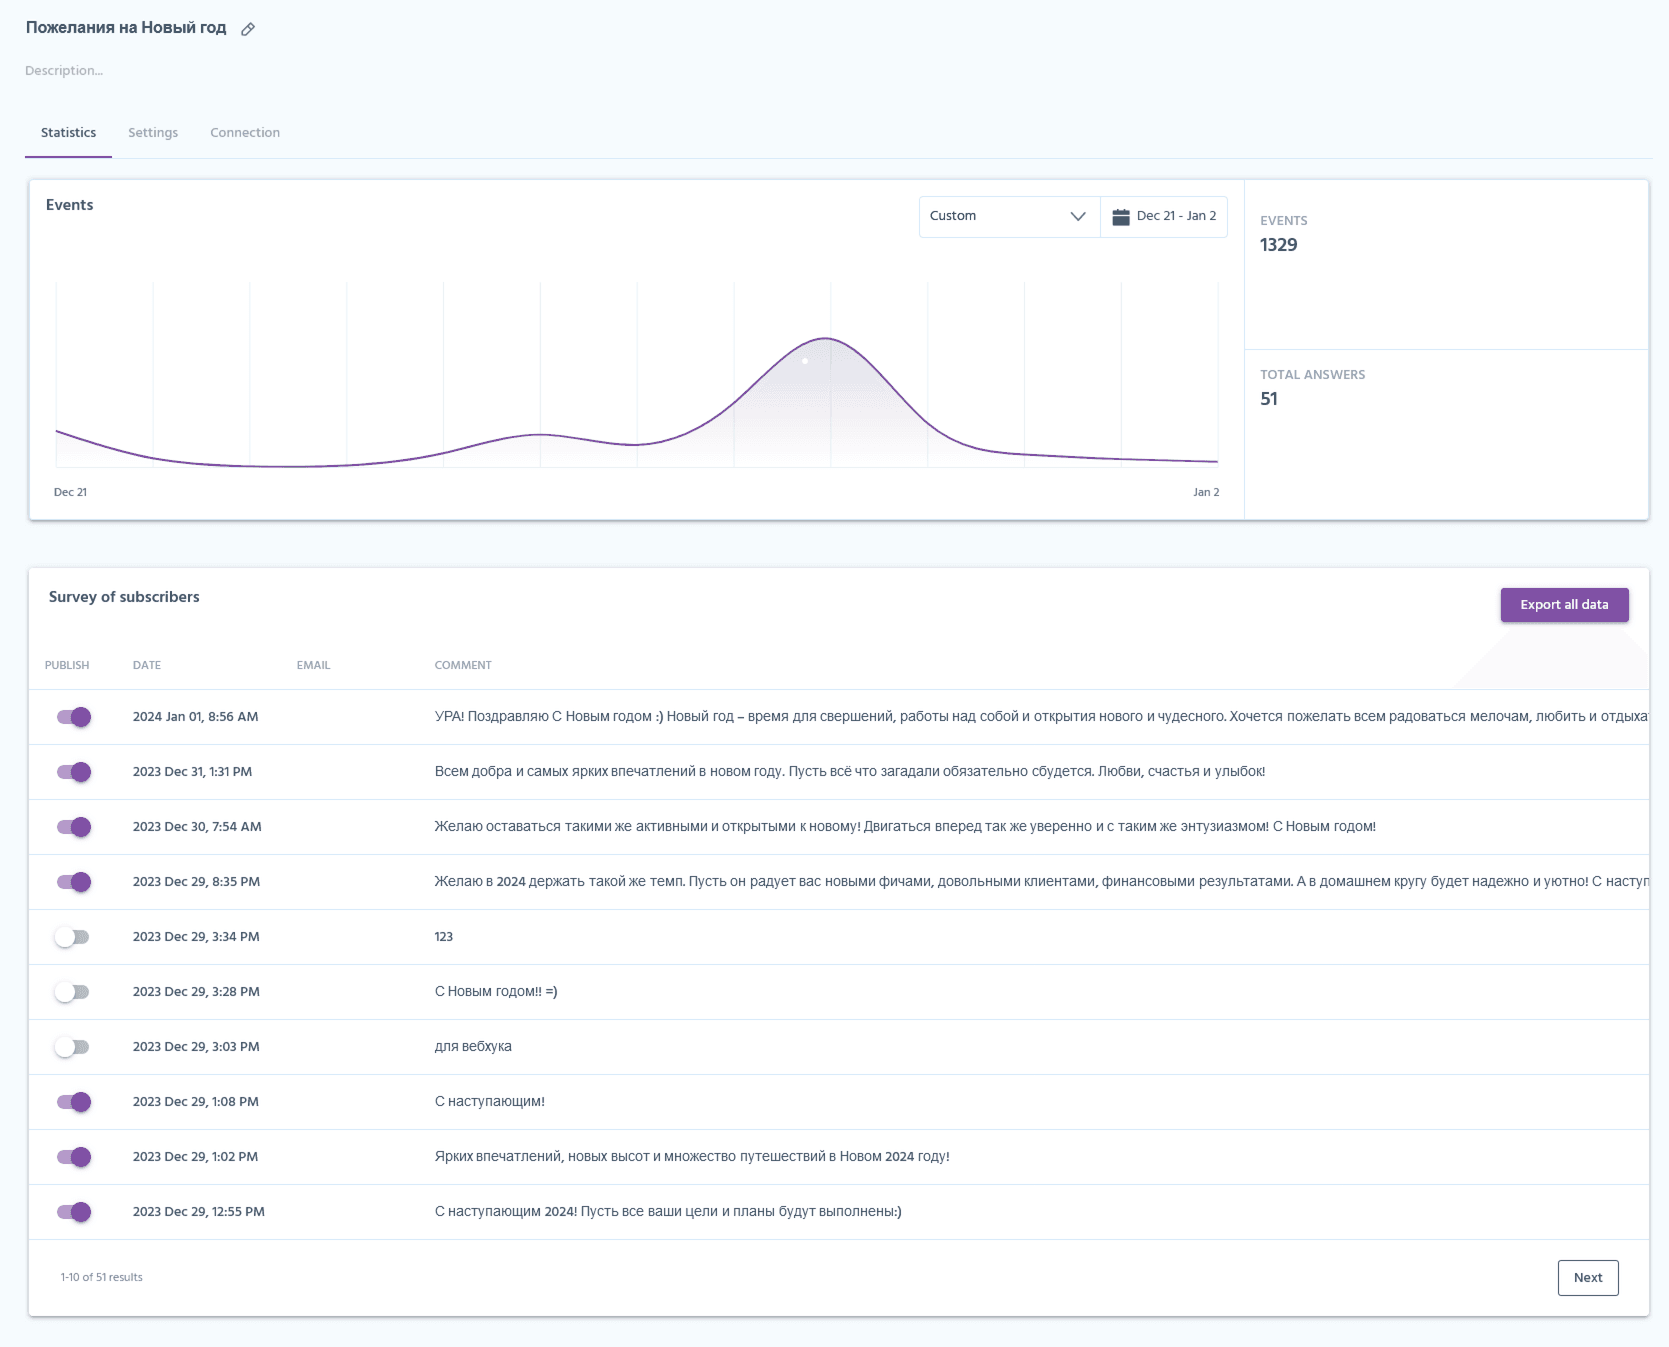Image resolution: width=1669 pixels, height=1347 pixels.
Task: Open the Custom period dropdown
Action: 1009,216
